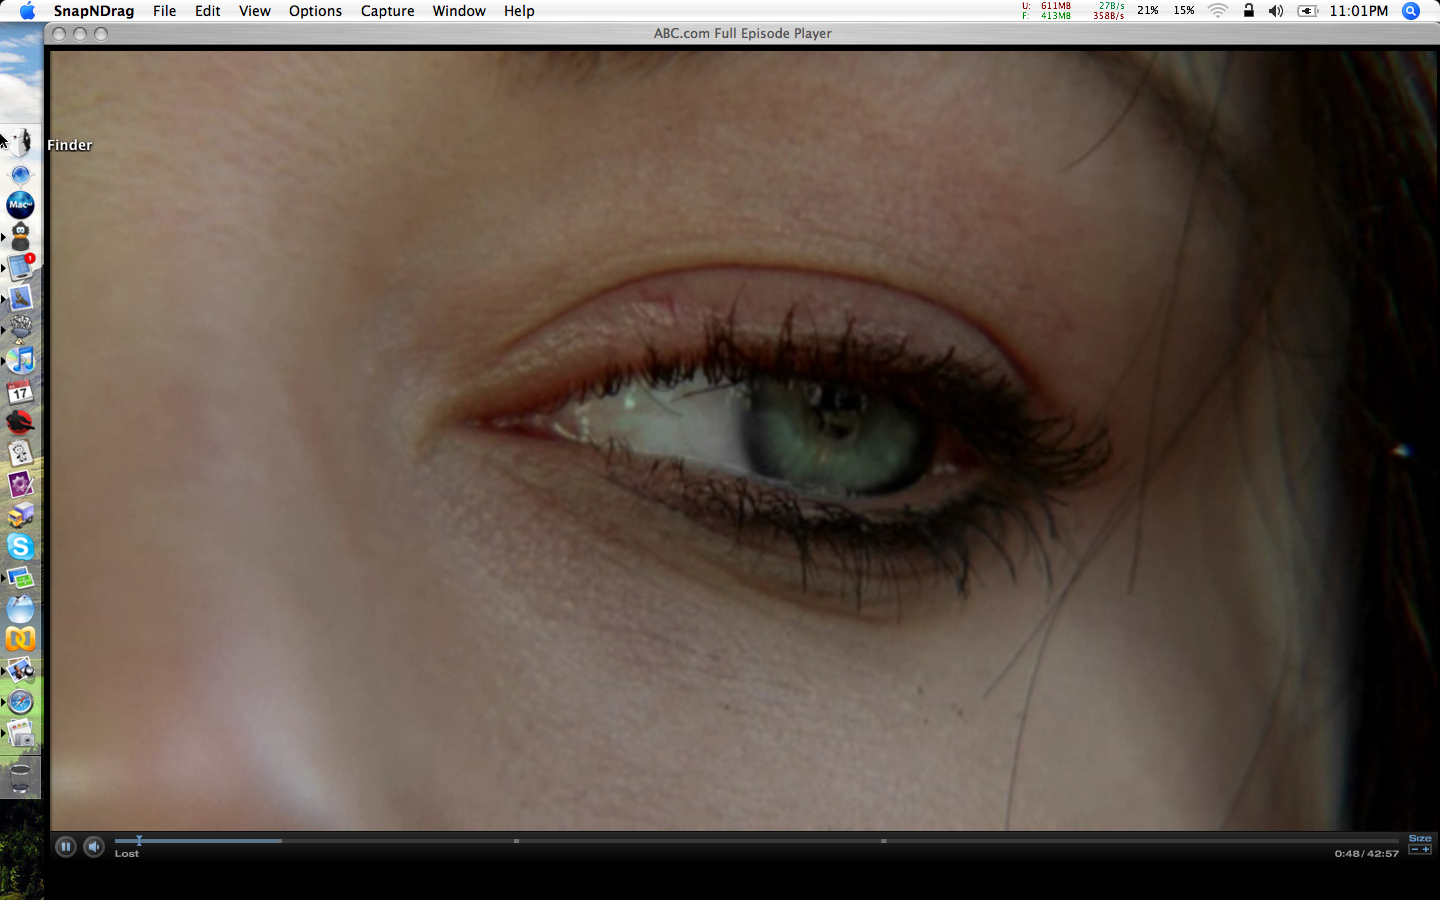Open the File menu
The height and width of the screenshot is (900, 1440).
164,11
